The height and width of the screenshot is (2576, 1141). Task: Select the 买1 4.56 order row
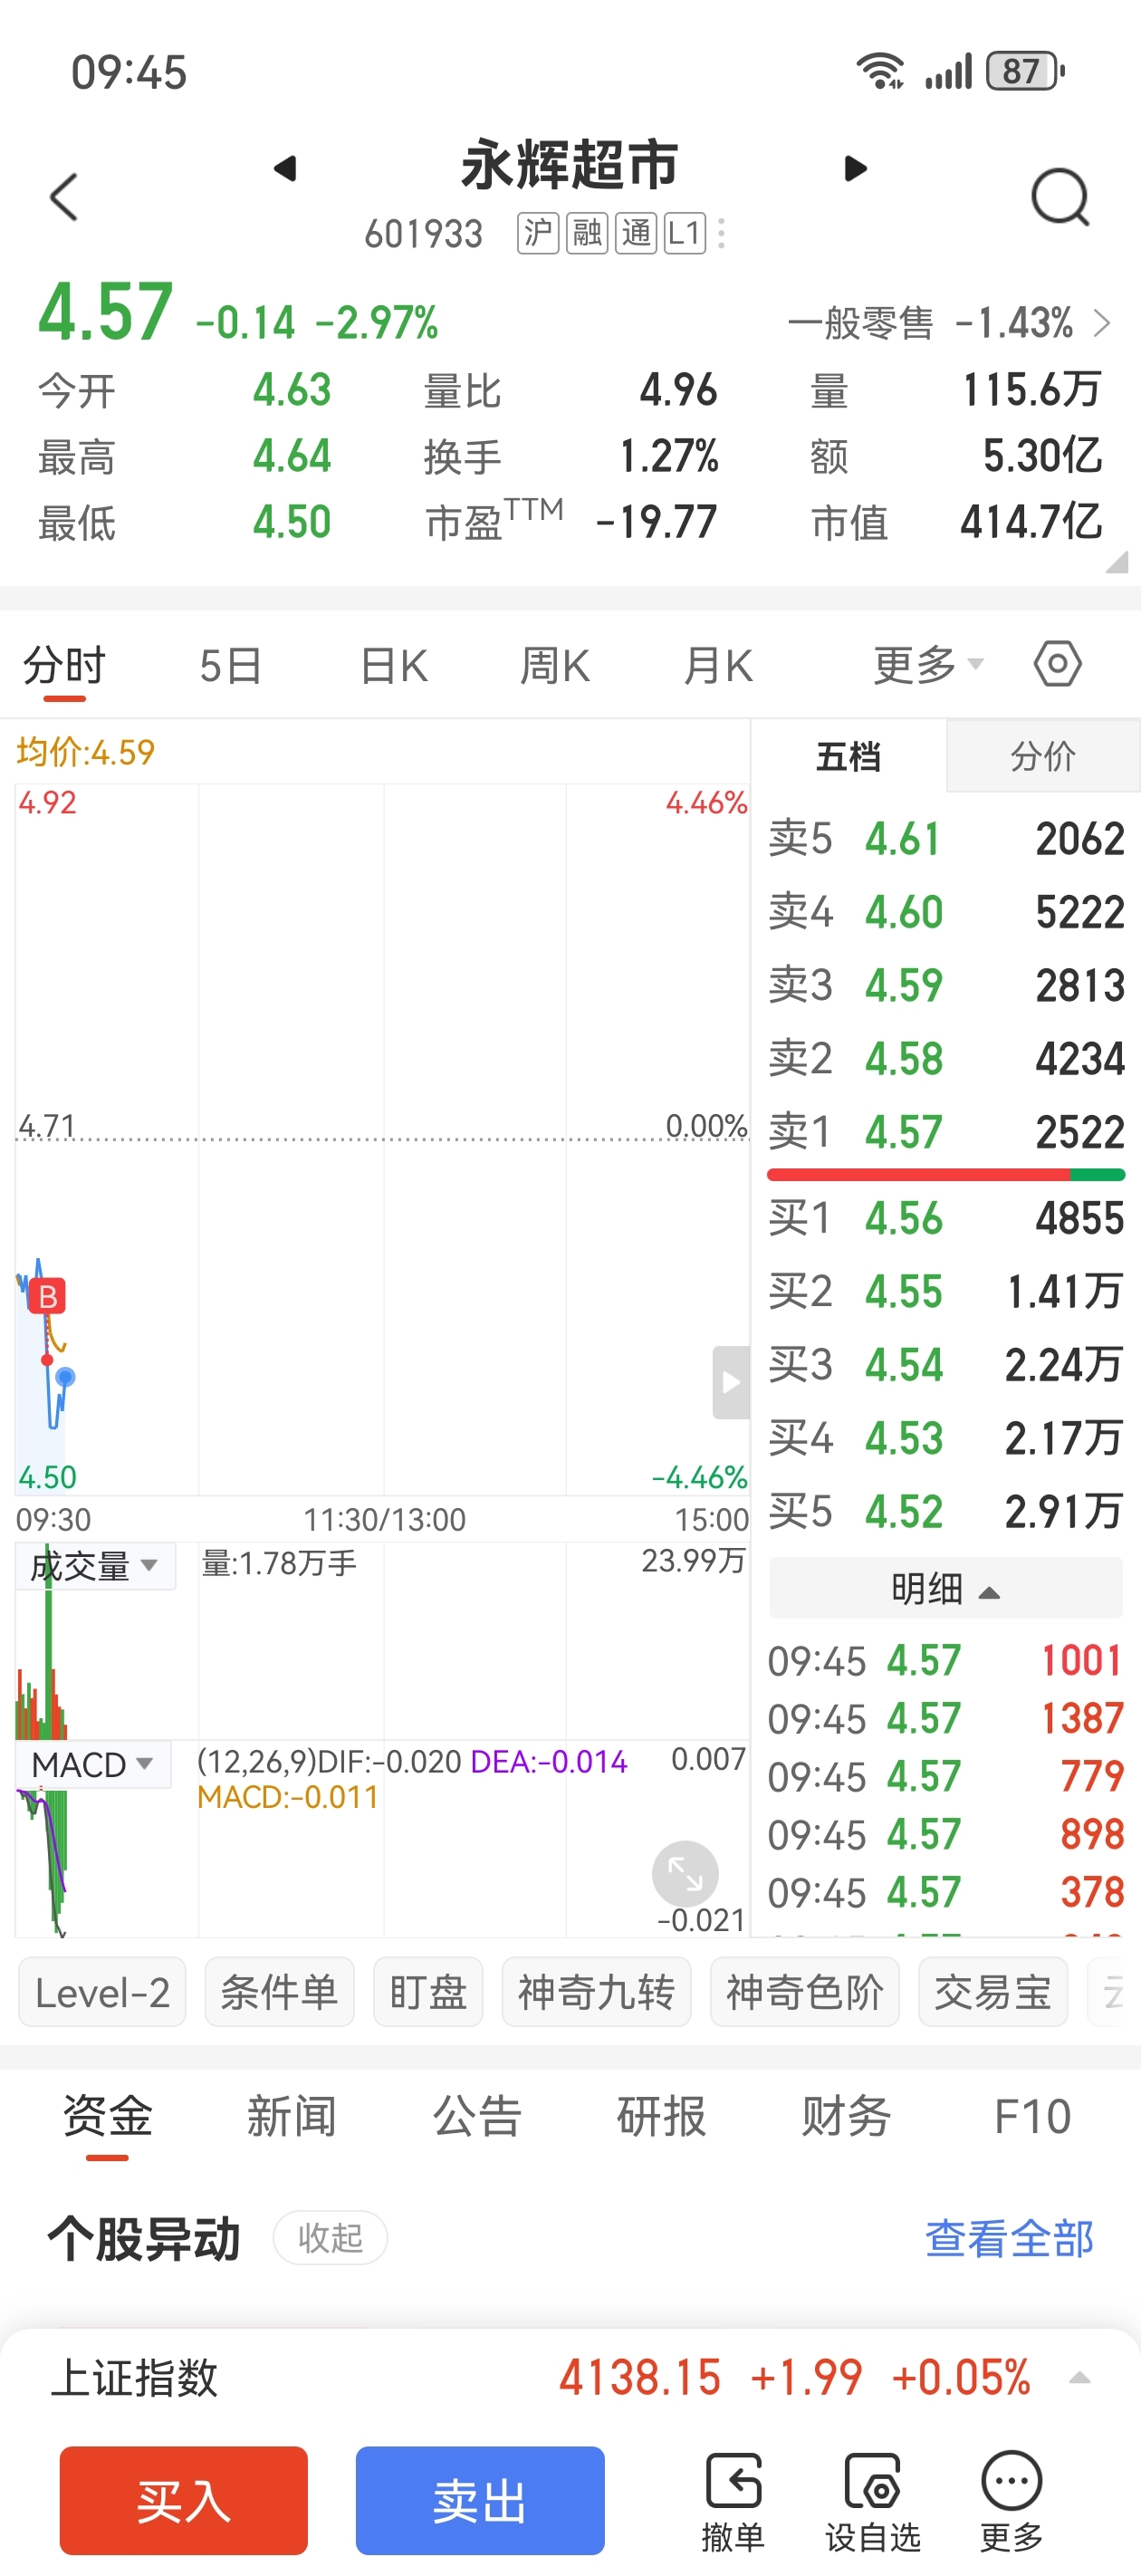tap(946, 1218)
